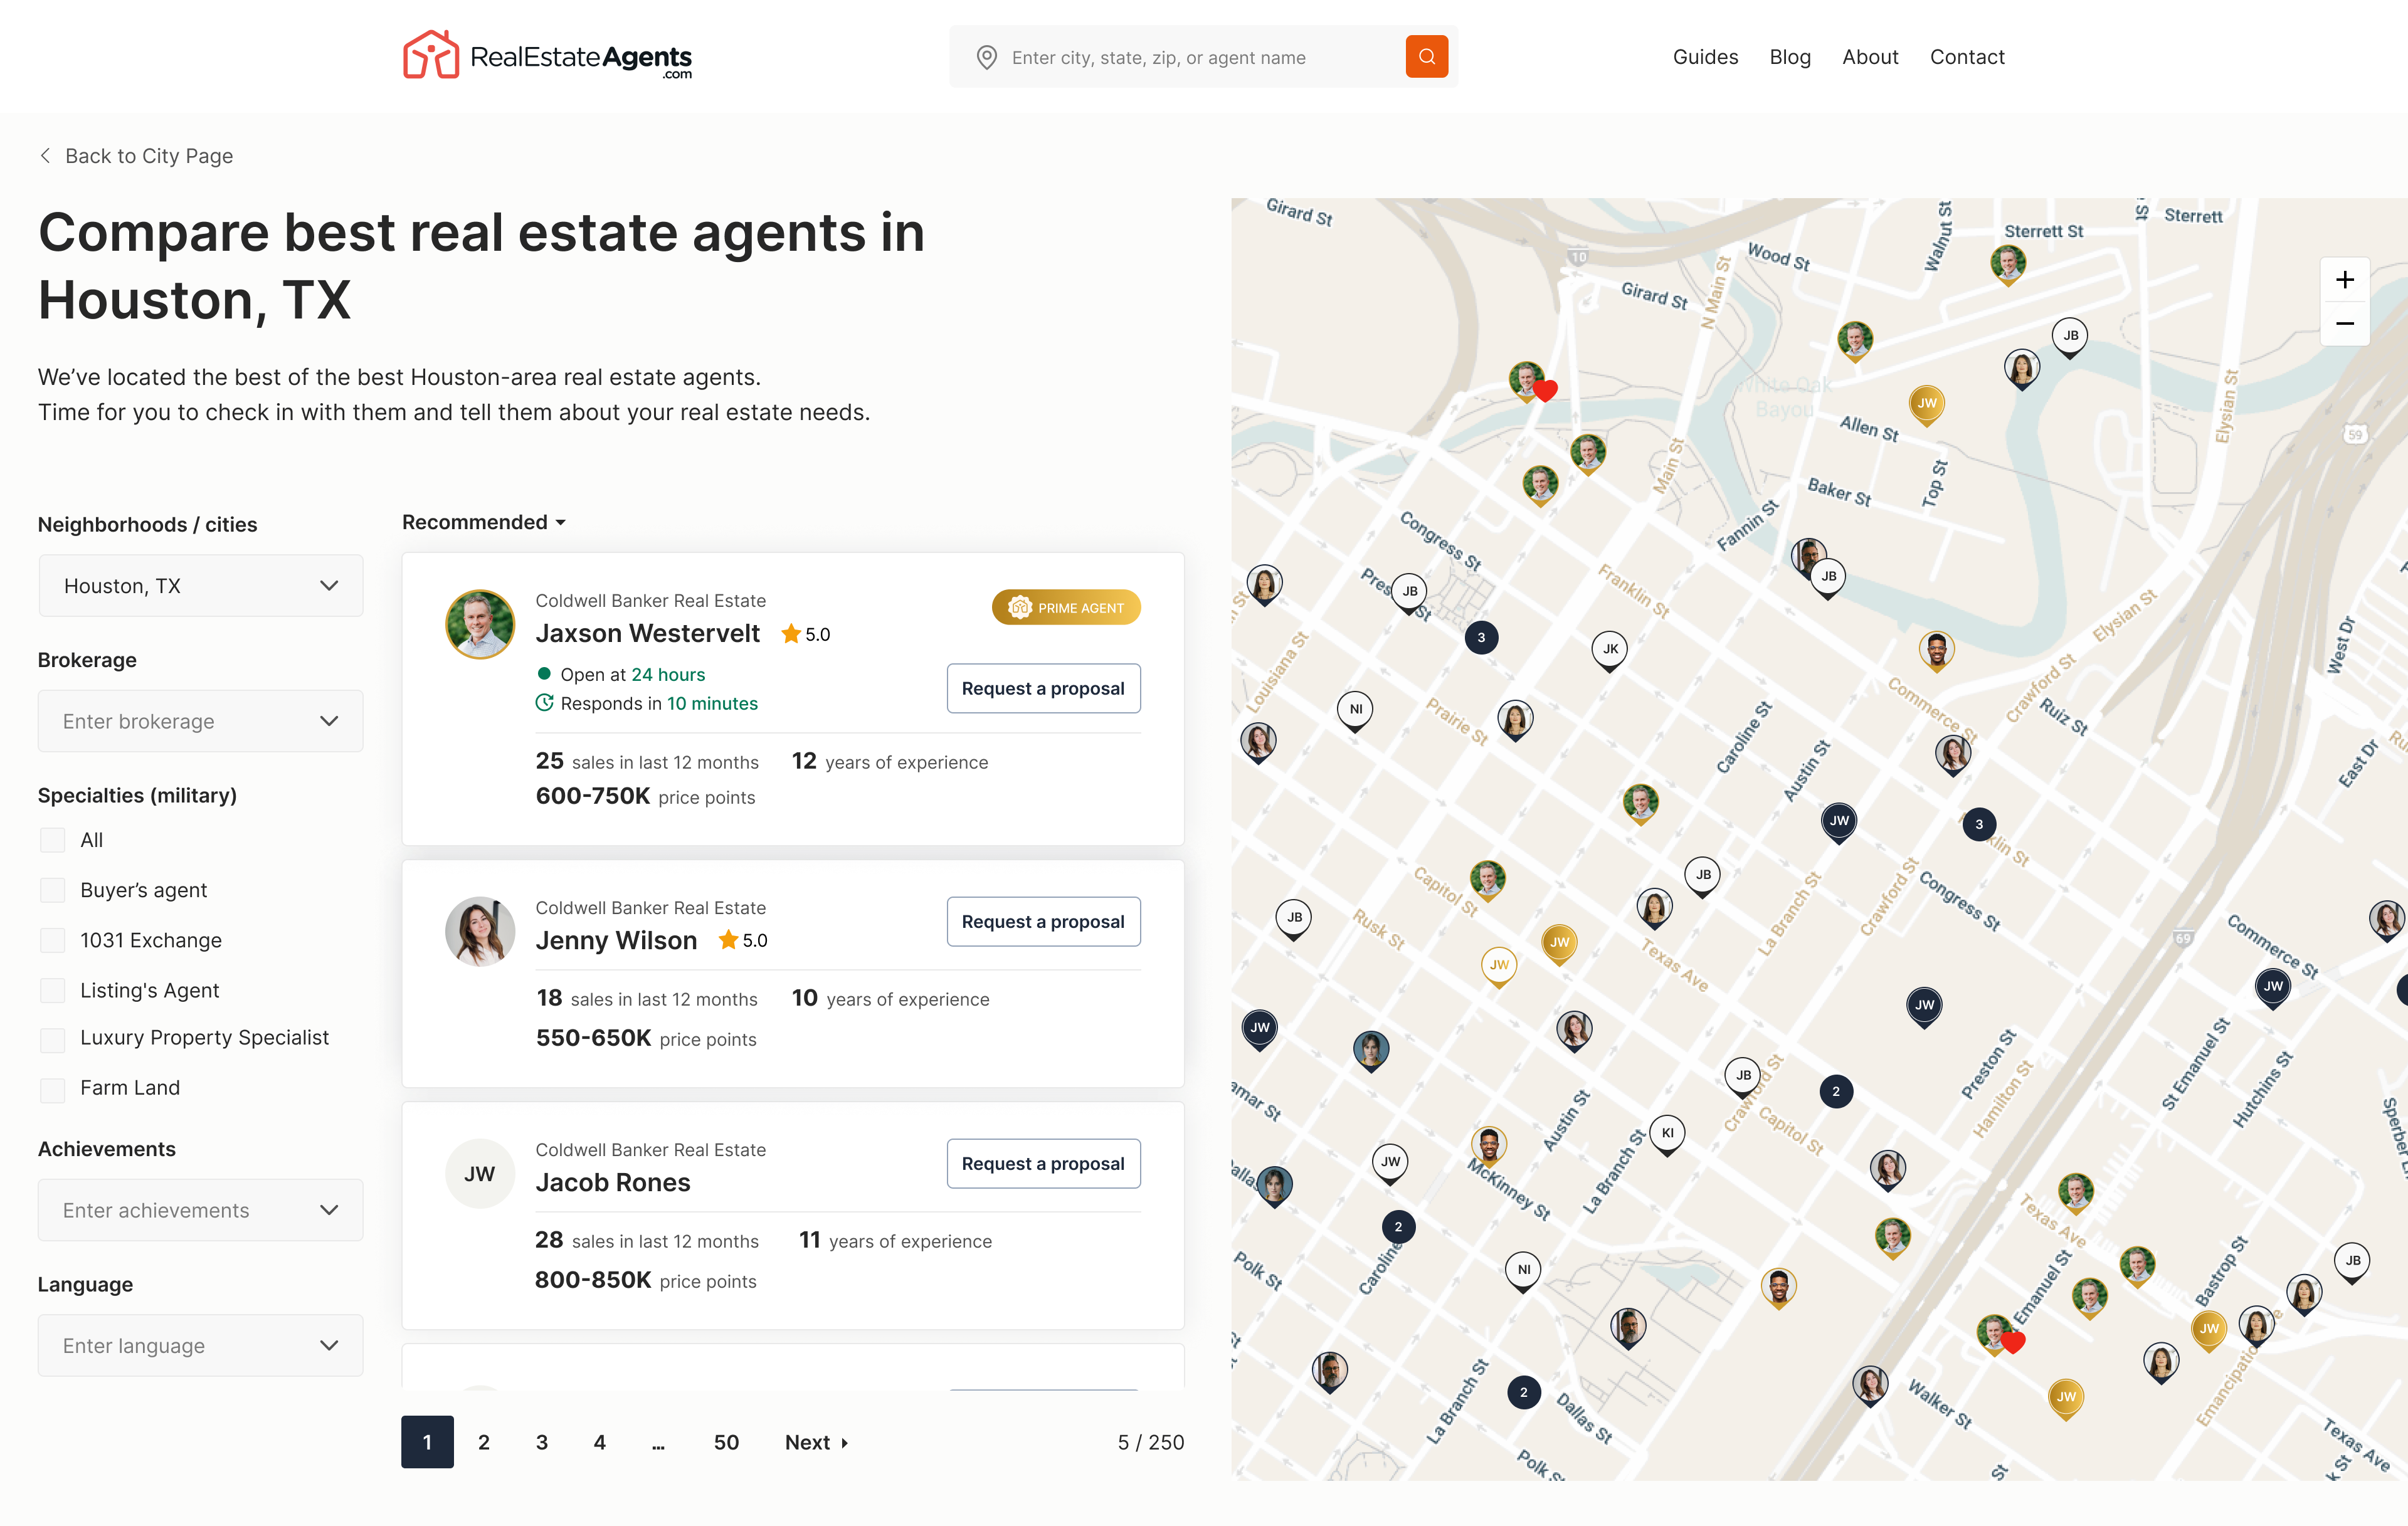Click the KI map marker pin
The image size is (2408, 1526).
pyautogui.click(x=1667, y=1133)
